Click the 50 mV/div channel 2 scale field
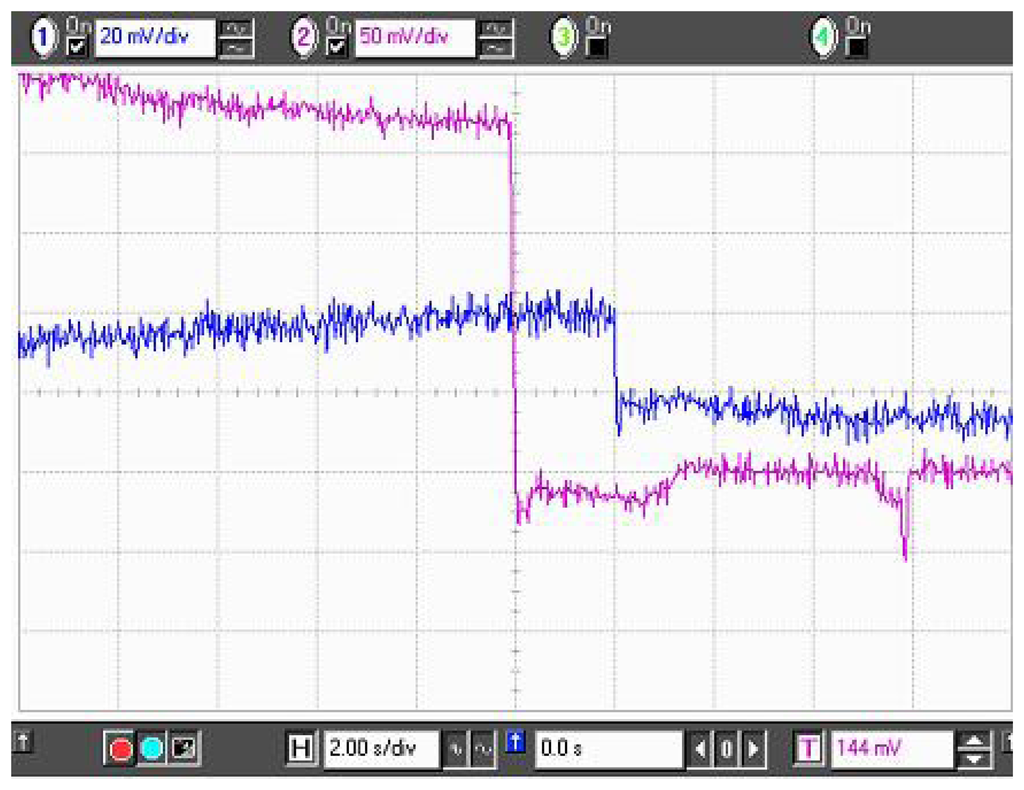This screenshot has width=1024, height=790. [x=414, y=39]
